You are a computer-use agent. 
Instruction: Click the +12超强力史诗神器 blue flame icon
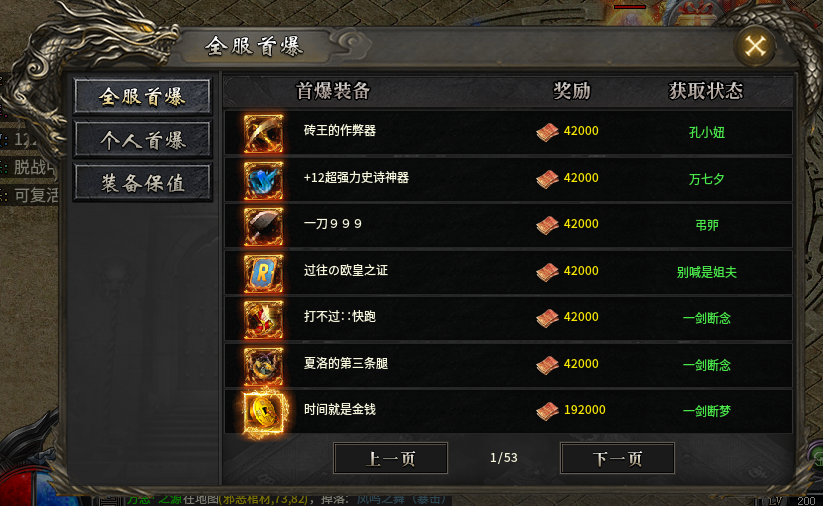[x=263, y=181]
